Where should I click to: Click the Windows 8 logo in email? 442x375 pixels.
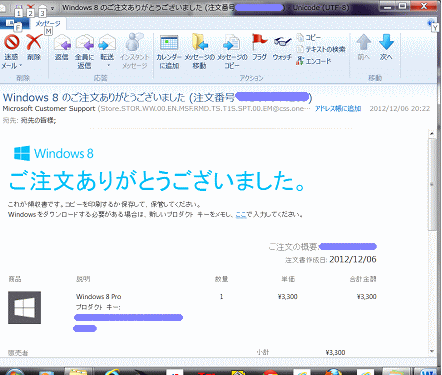coord(53,153)
